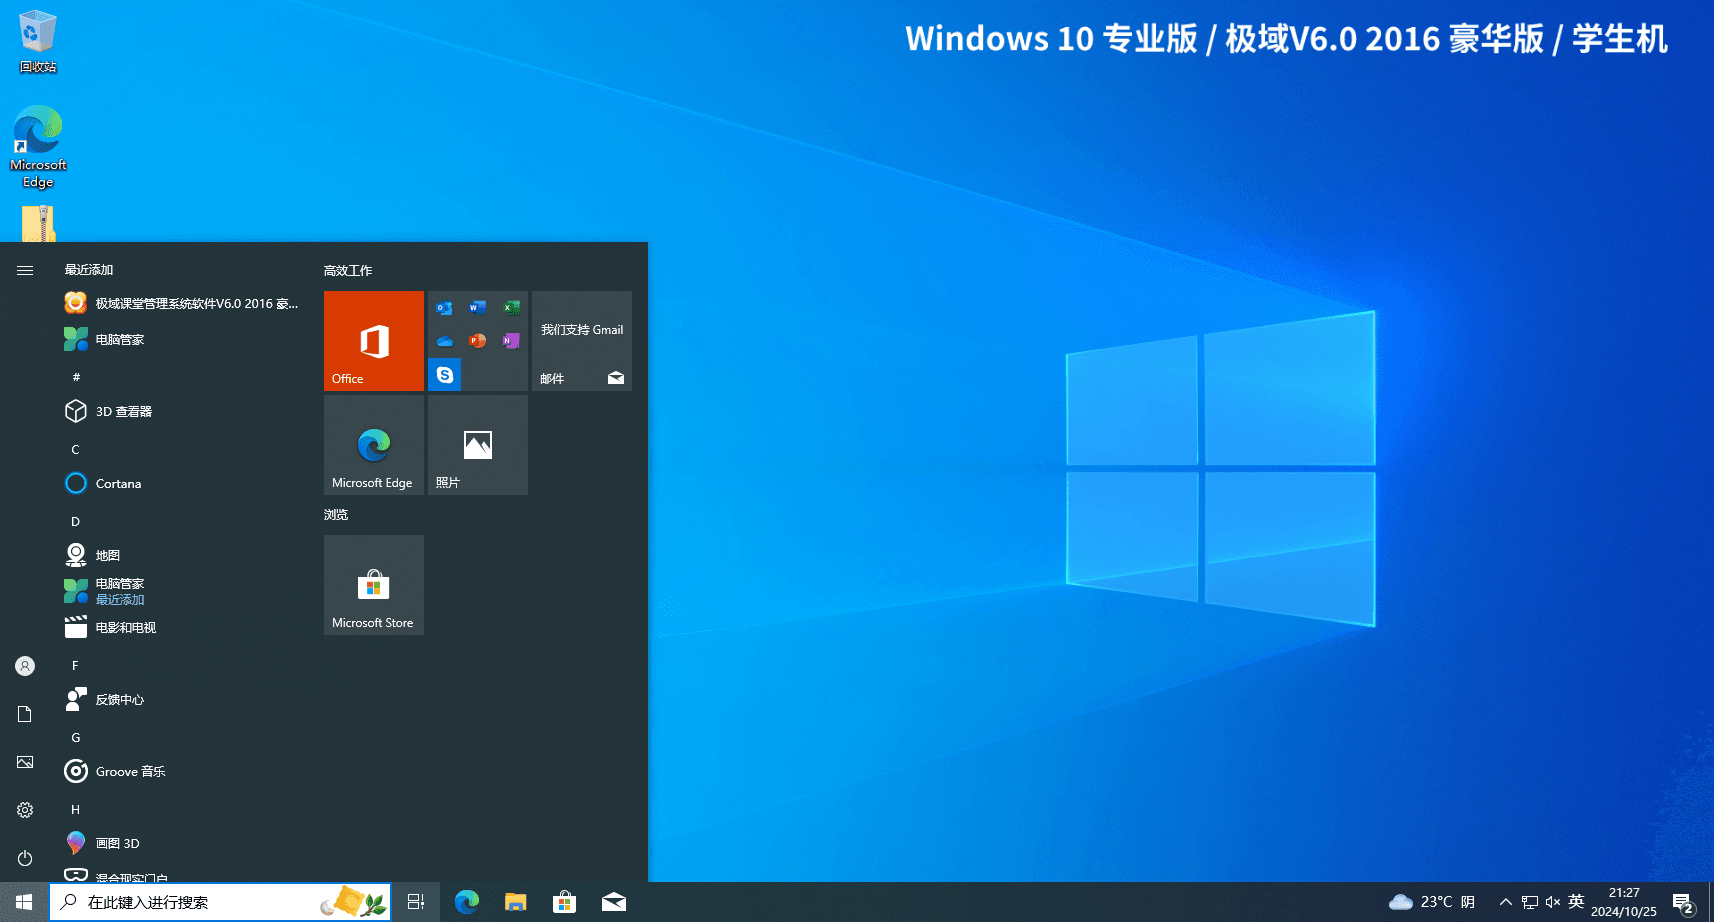Screen dimensions: 1714x922
Task: Open the Skype tile
Action: pyautogui.click(x=444, y=375)
